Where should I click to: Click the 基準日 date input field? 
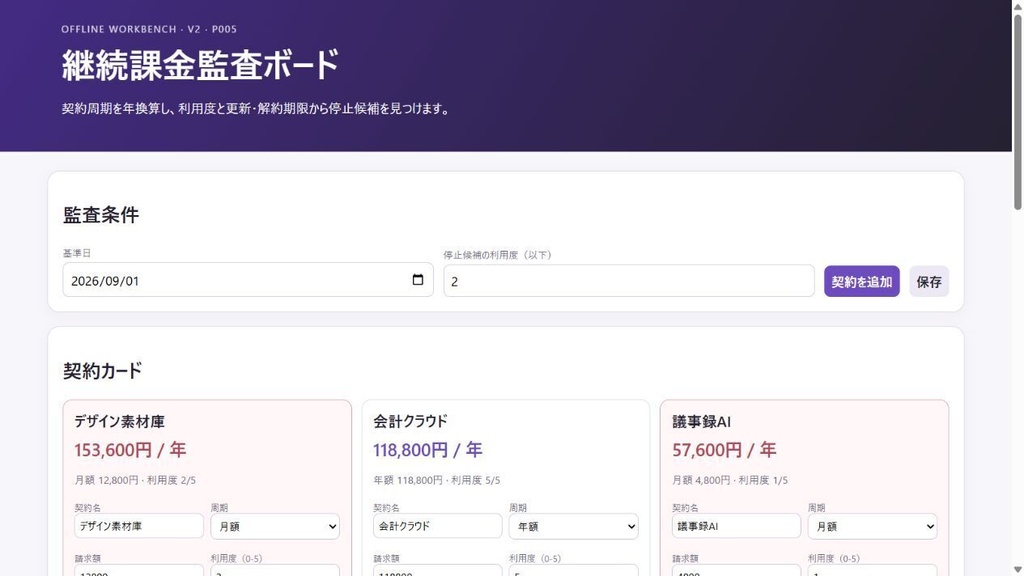pyautogui.click(x=248, y=280)
